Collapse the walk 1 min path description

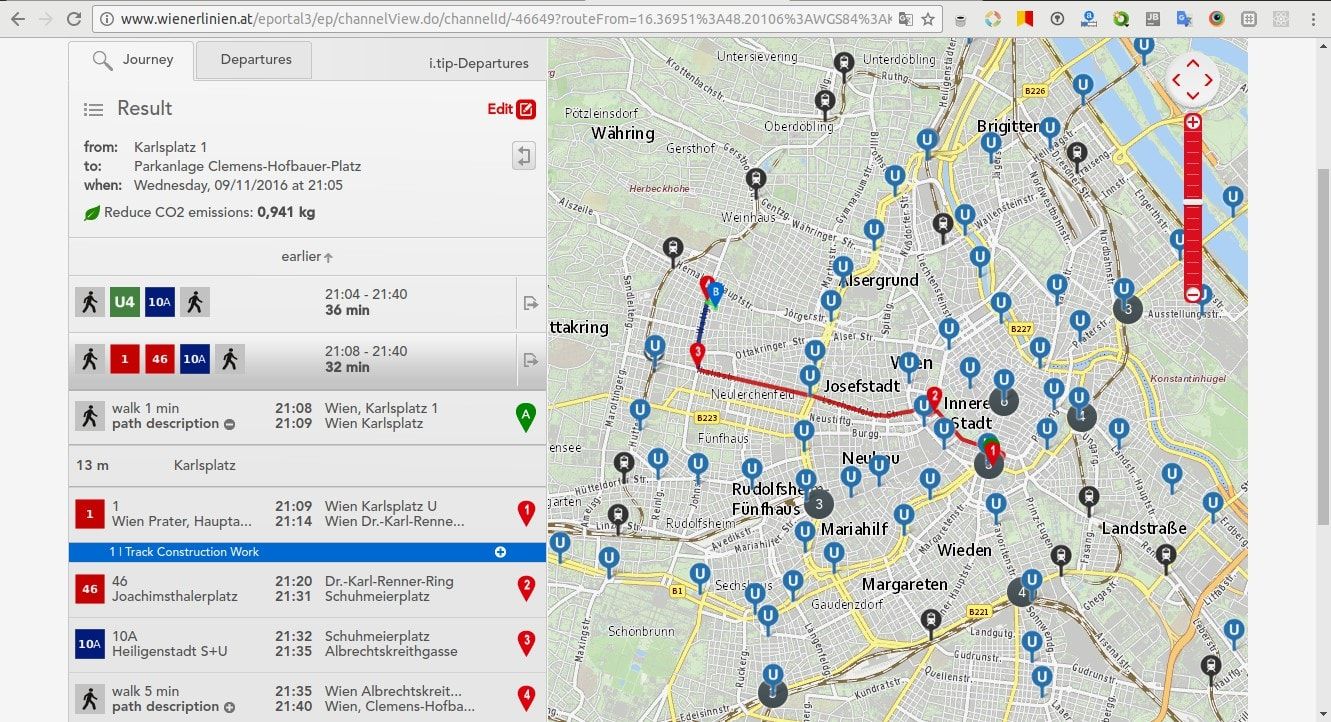pyautogui.click(x=229, y=424)
